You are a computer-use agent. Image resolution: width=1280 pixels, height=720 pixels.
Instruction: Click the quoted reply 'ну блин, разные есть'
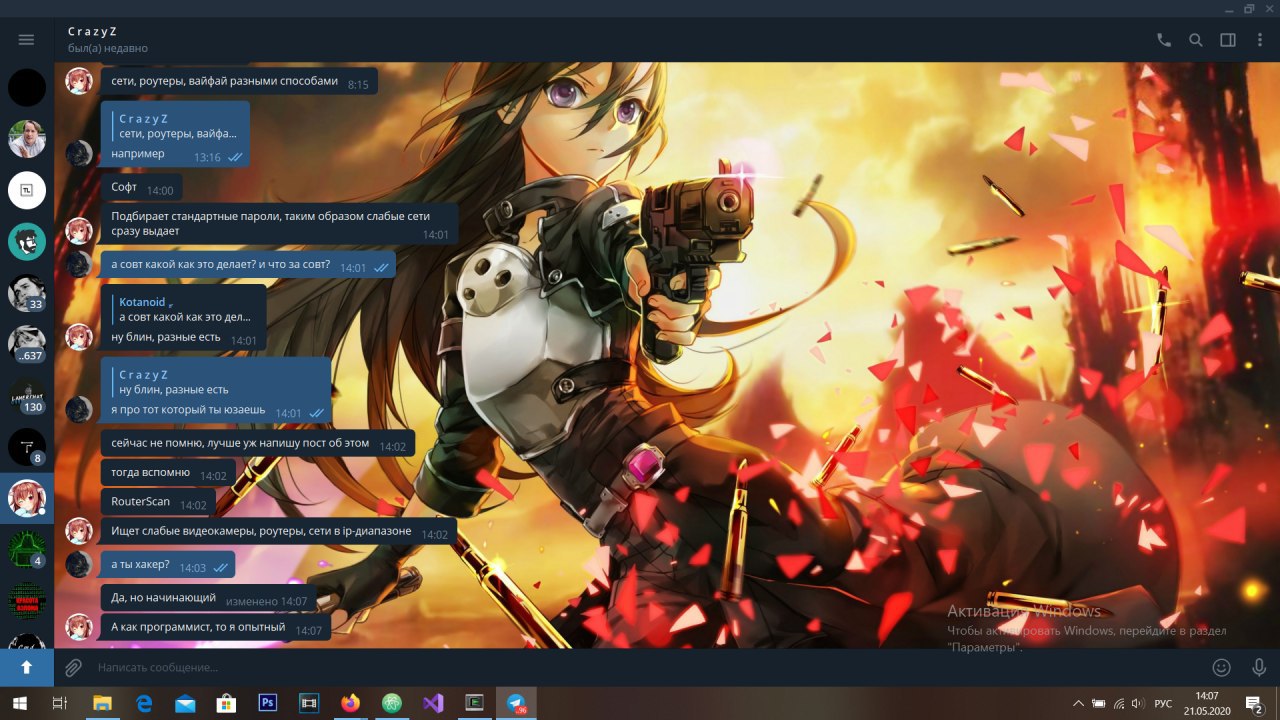[216, 382]
